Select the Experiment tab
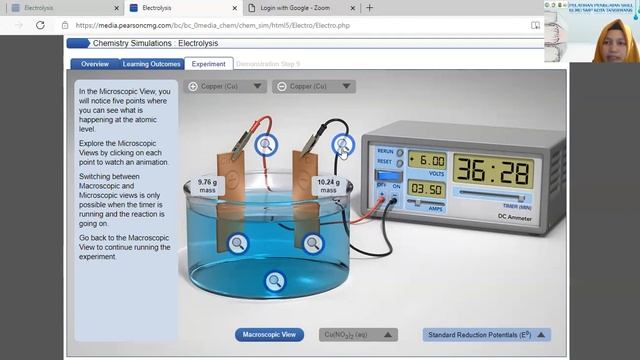Viewport: 640px width, 360px height. pos(209,64)
